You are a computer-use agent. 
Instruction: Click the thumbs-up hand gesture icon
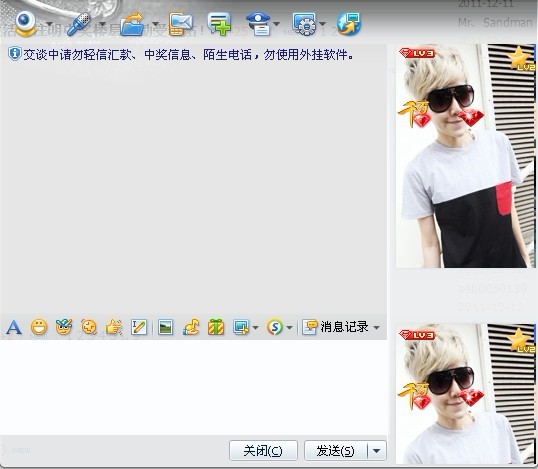coord(114,327)
